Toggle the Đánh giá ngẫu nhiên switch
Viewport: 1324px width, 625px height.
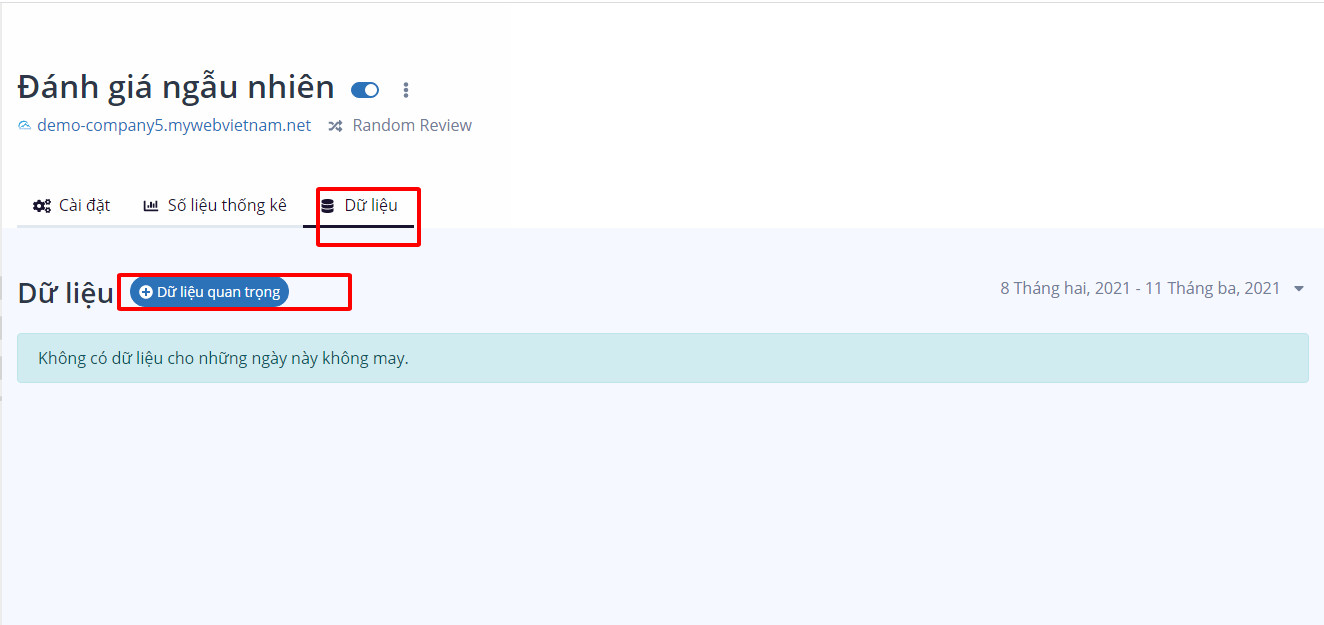tap(365, 90)
